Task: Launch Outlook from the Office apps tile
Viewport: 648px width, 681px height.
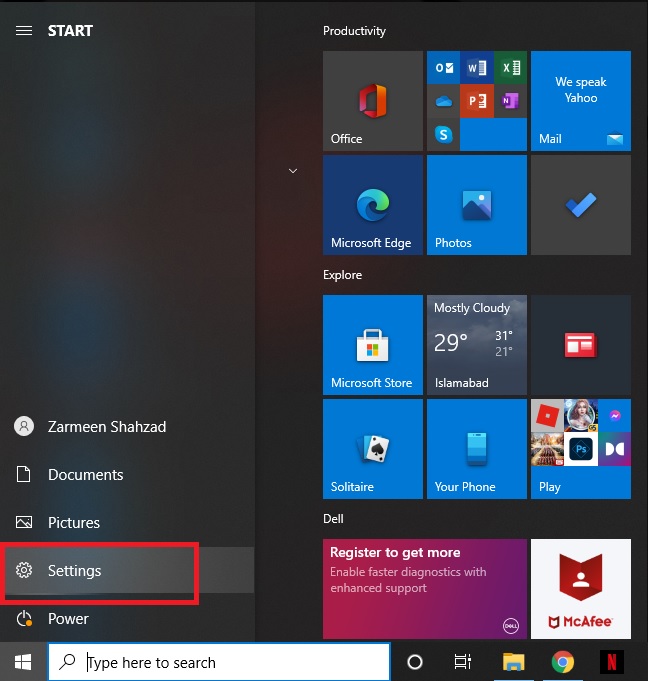Action: tap(443, 67)
